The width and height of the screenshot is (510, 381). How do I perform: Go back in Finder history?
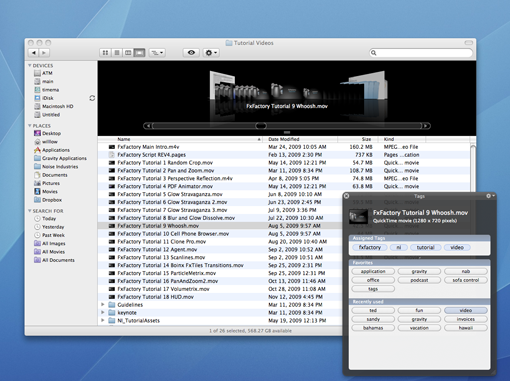tap(34, 53)
